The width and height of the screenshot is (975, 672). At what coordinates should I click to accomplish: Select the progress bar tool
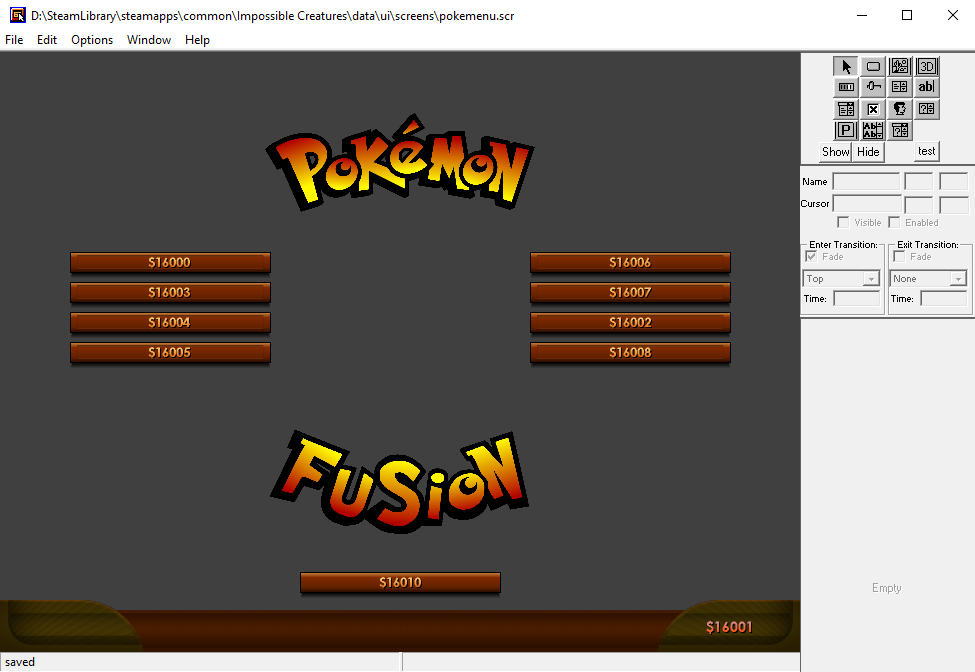(846, 87)
